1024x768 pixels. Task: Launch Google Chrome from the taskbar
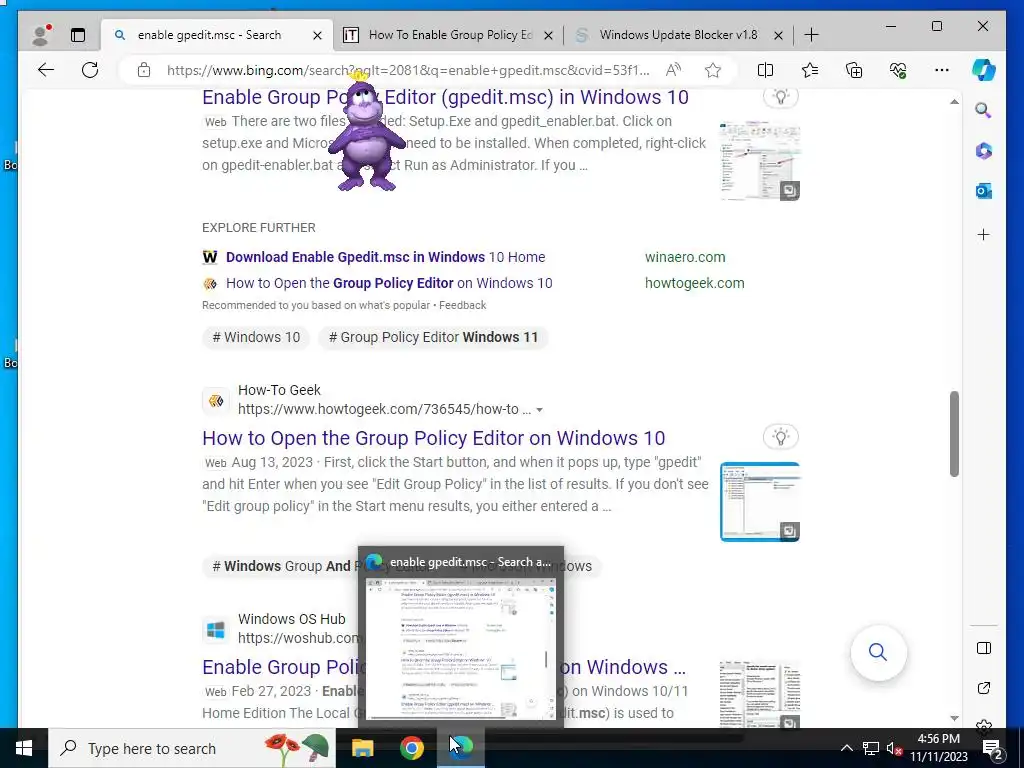411,748
